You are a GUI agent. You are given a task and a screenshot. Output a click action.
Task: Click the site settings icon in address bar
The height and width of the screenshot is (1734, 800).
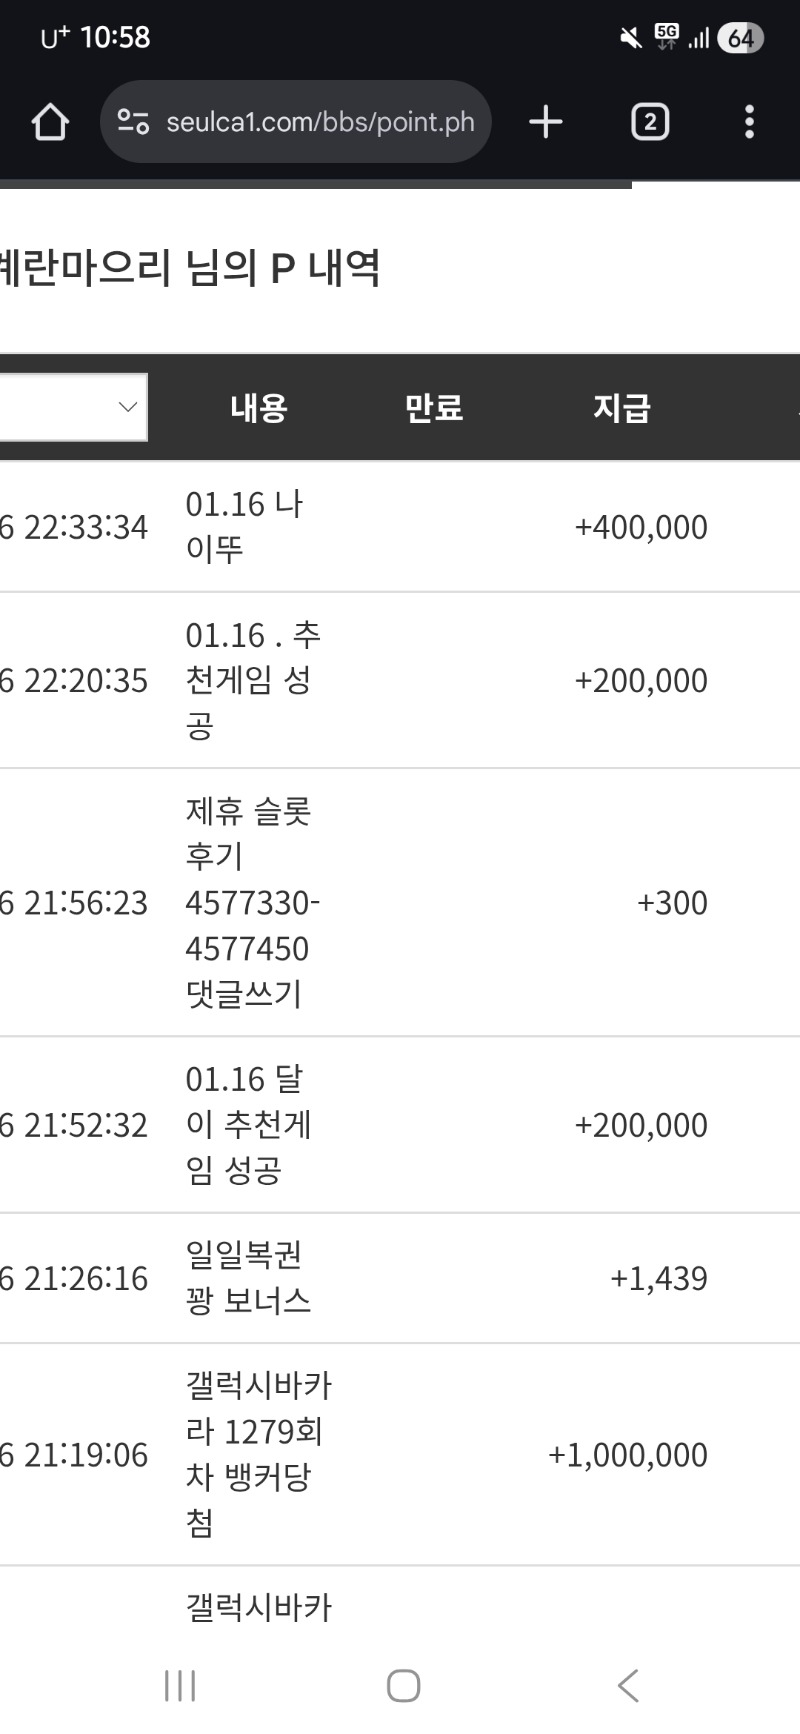coord(133,121)
